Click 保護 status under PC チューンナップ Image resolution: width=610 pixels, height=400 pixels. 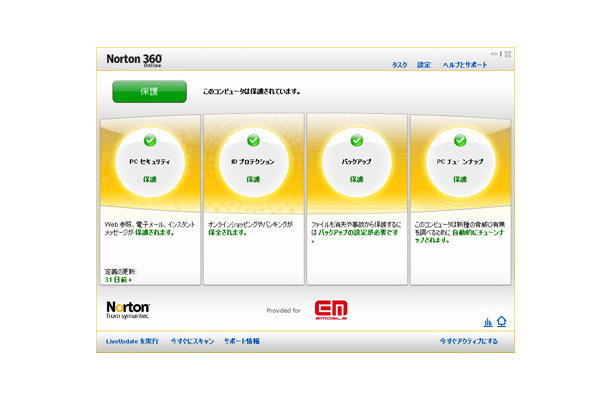(x=460, y=179)
